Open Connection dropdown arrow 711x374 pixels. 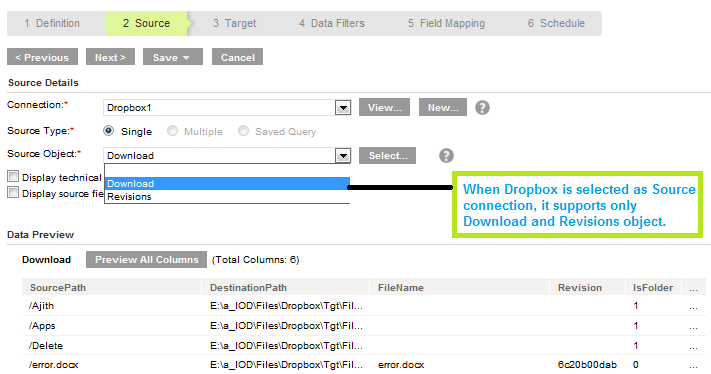[343, 108]
